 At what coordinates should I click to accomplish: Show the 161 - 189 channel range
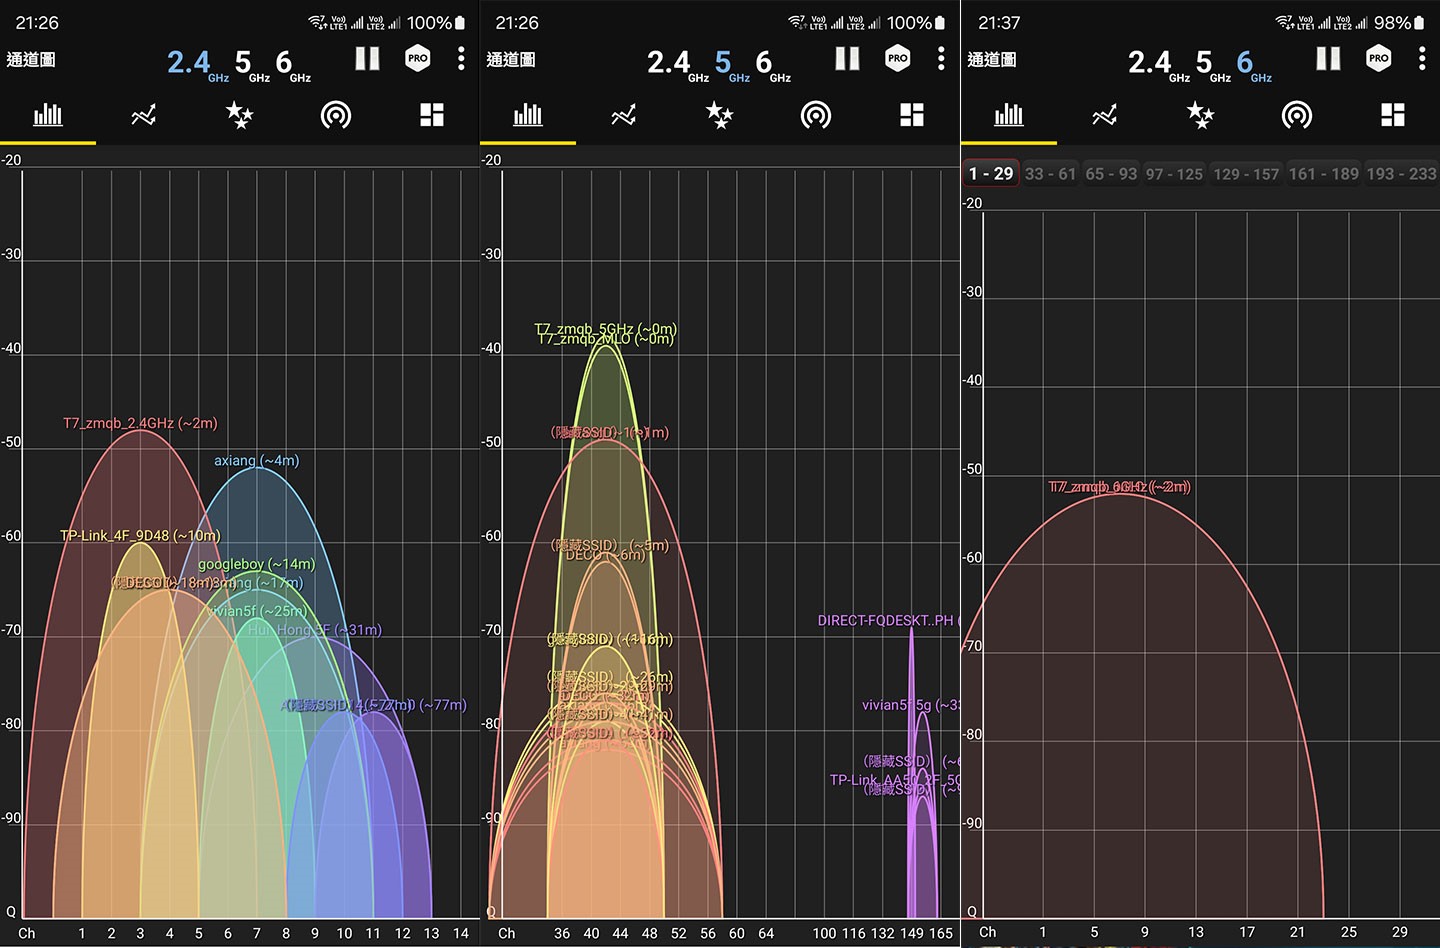point(1324,173)
